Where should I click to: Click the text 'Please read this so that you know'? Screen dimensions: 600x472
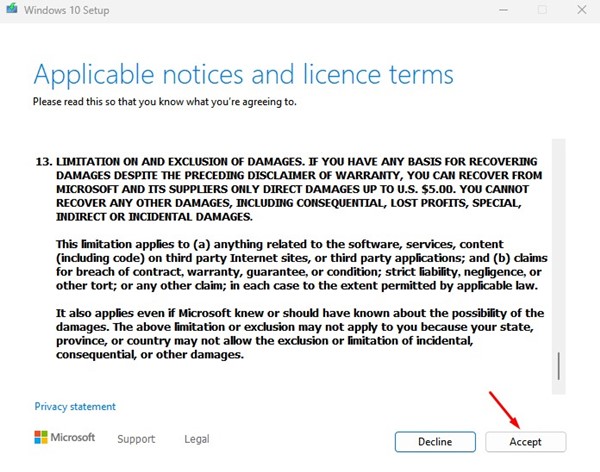point(108,102)
